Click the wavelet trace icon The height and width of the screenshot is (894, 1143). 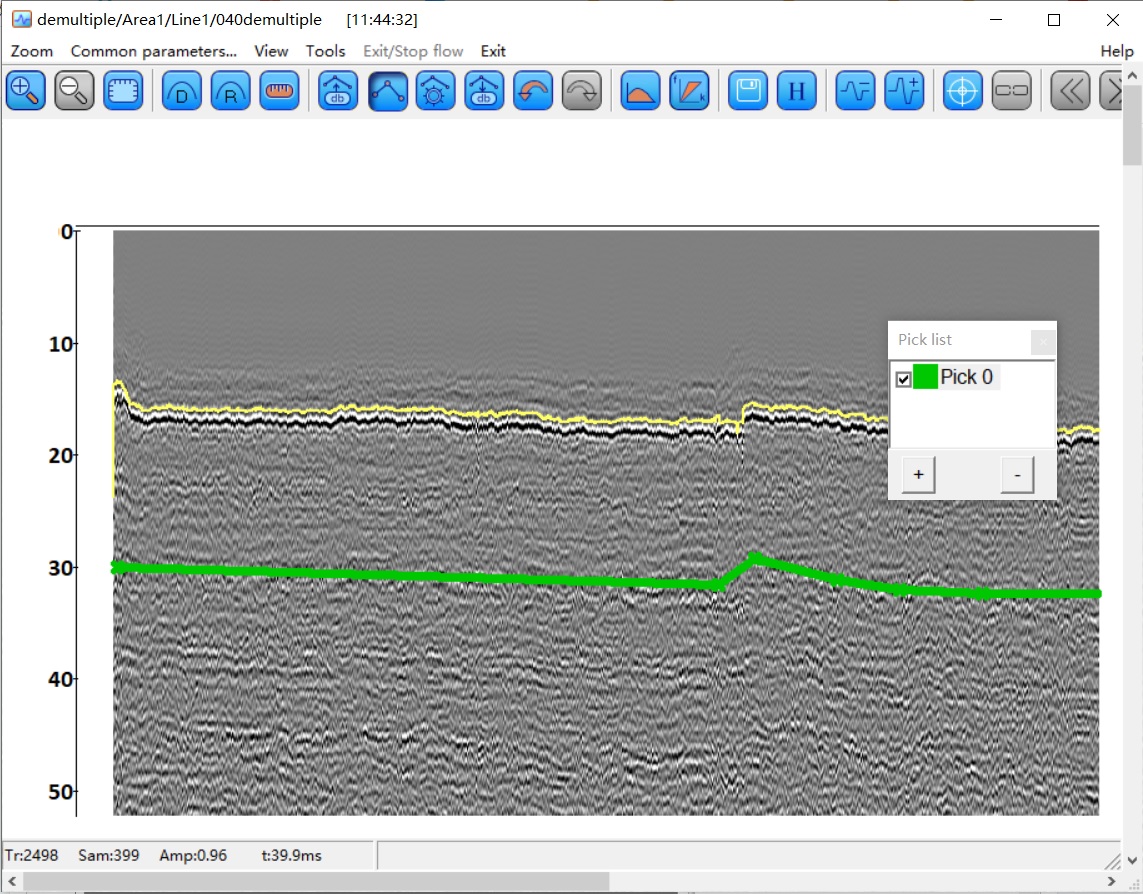[855, 91]
